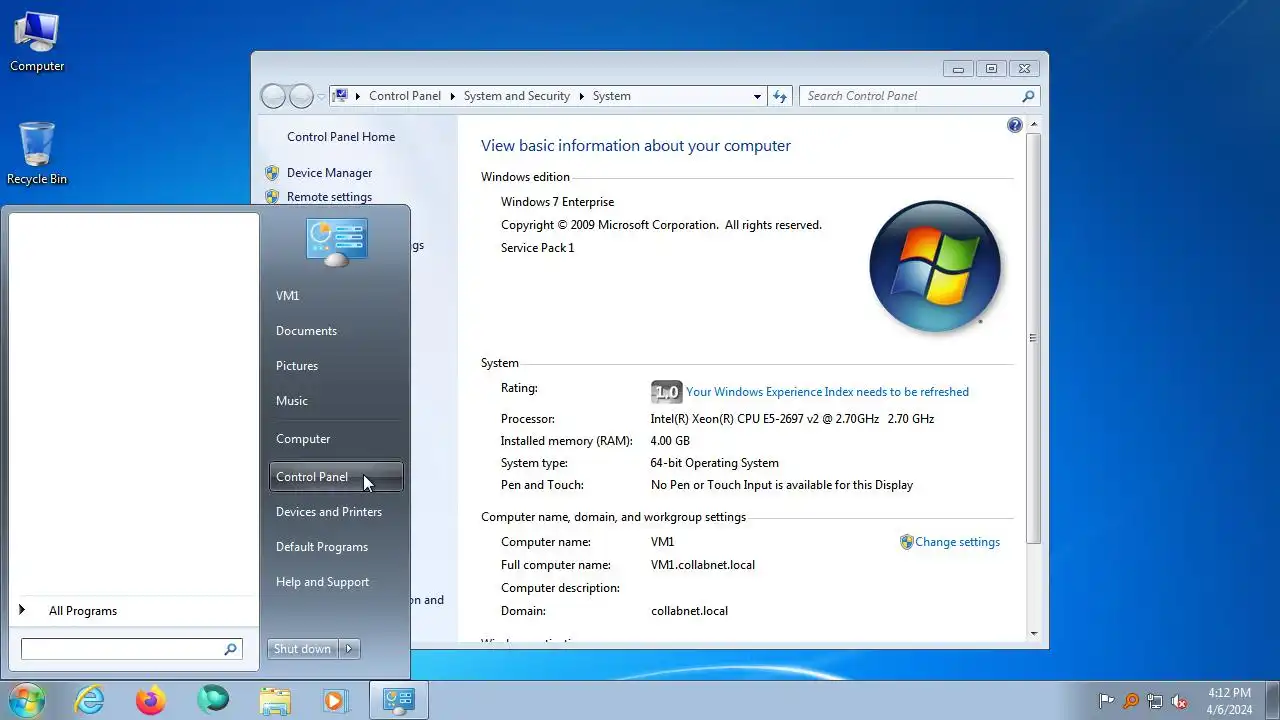Click the 'Service Pack 1' text
Image resolution: width=1280 pixels, height=720 pixels.
point(538,248)
